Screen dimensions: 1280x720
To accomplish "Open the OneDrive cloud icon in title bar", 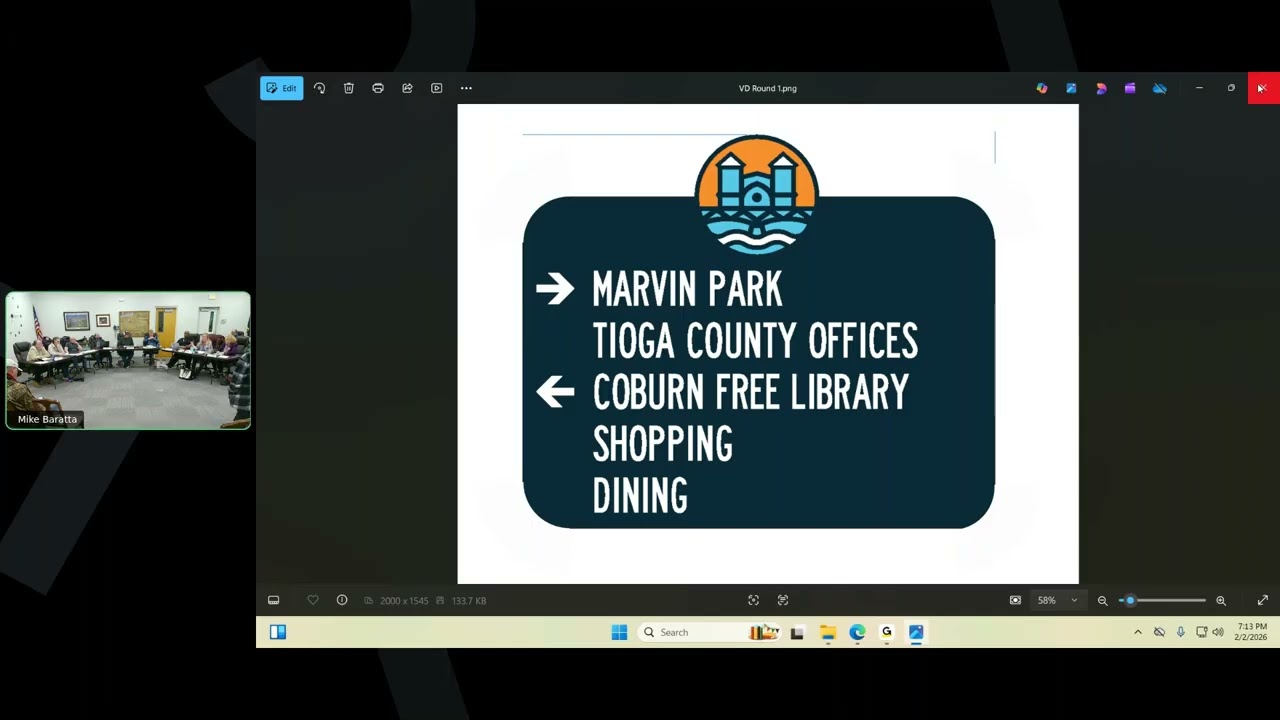I will pyautogui.click(x=1159, y=88).
